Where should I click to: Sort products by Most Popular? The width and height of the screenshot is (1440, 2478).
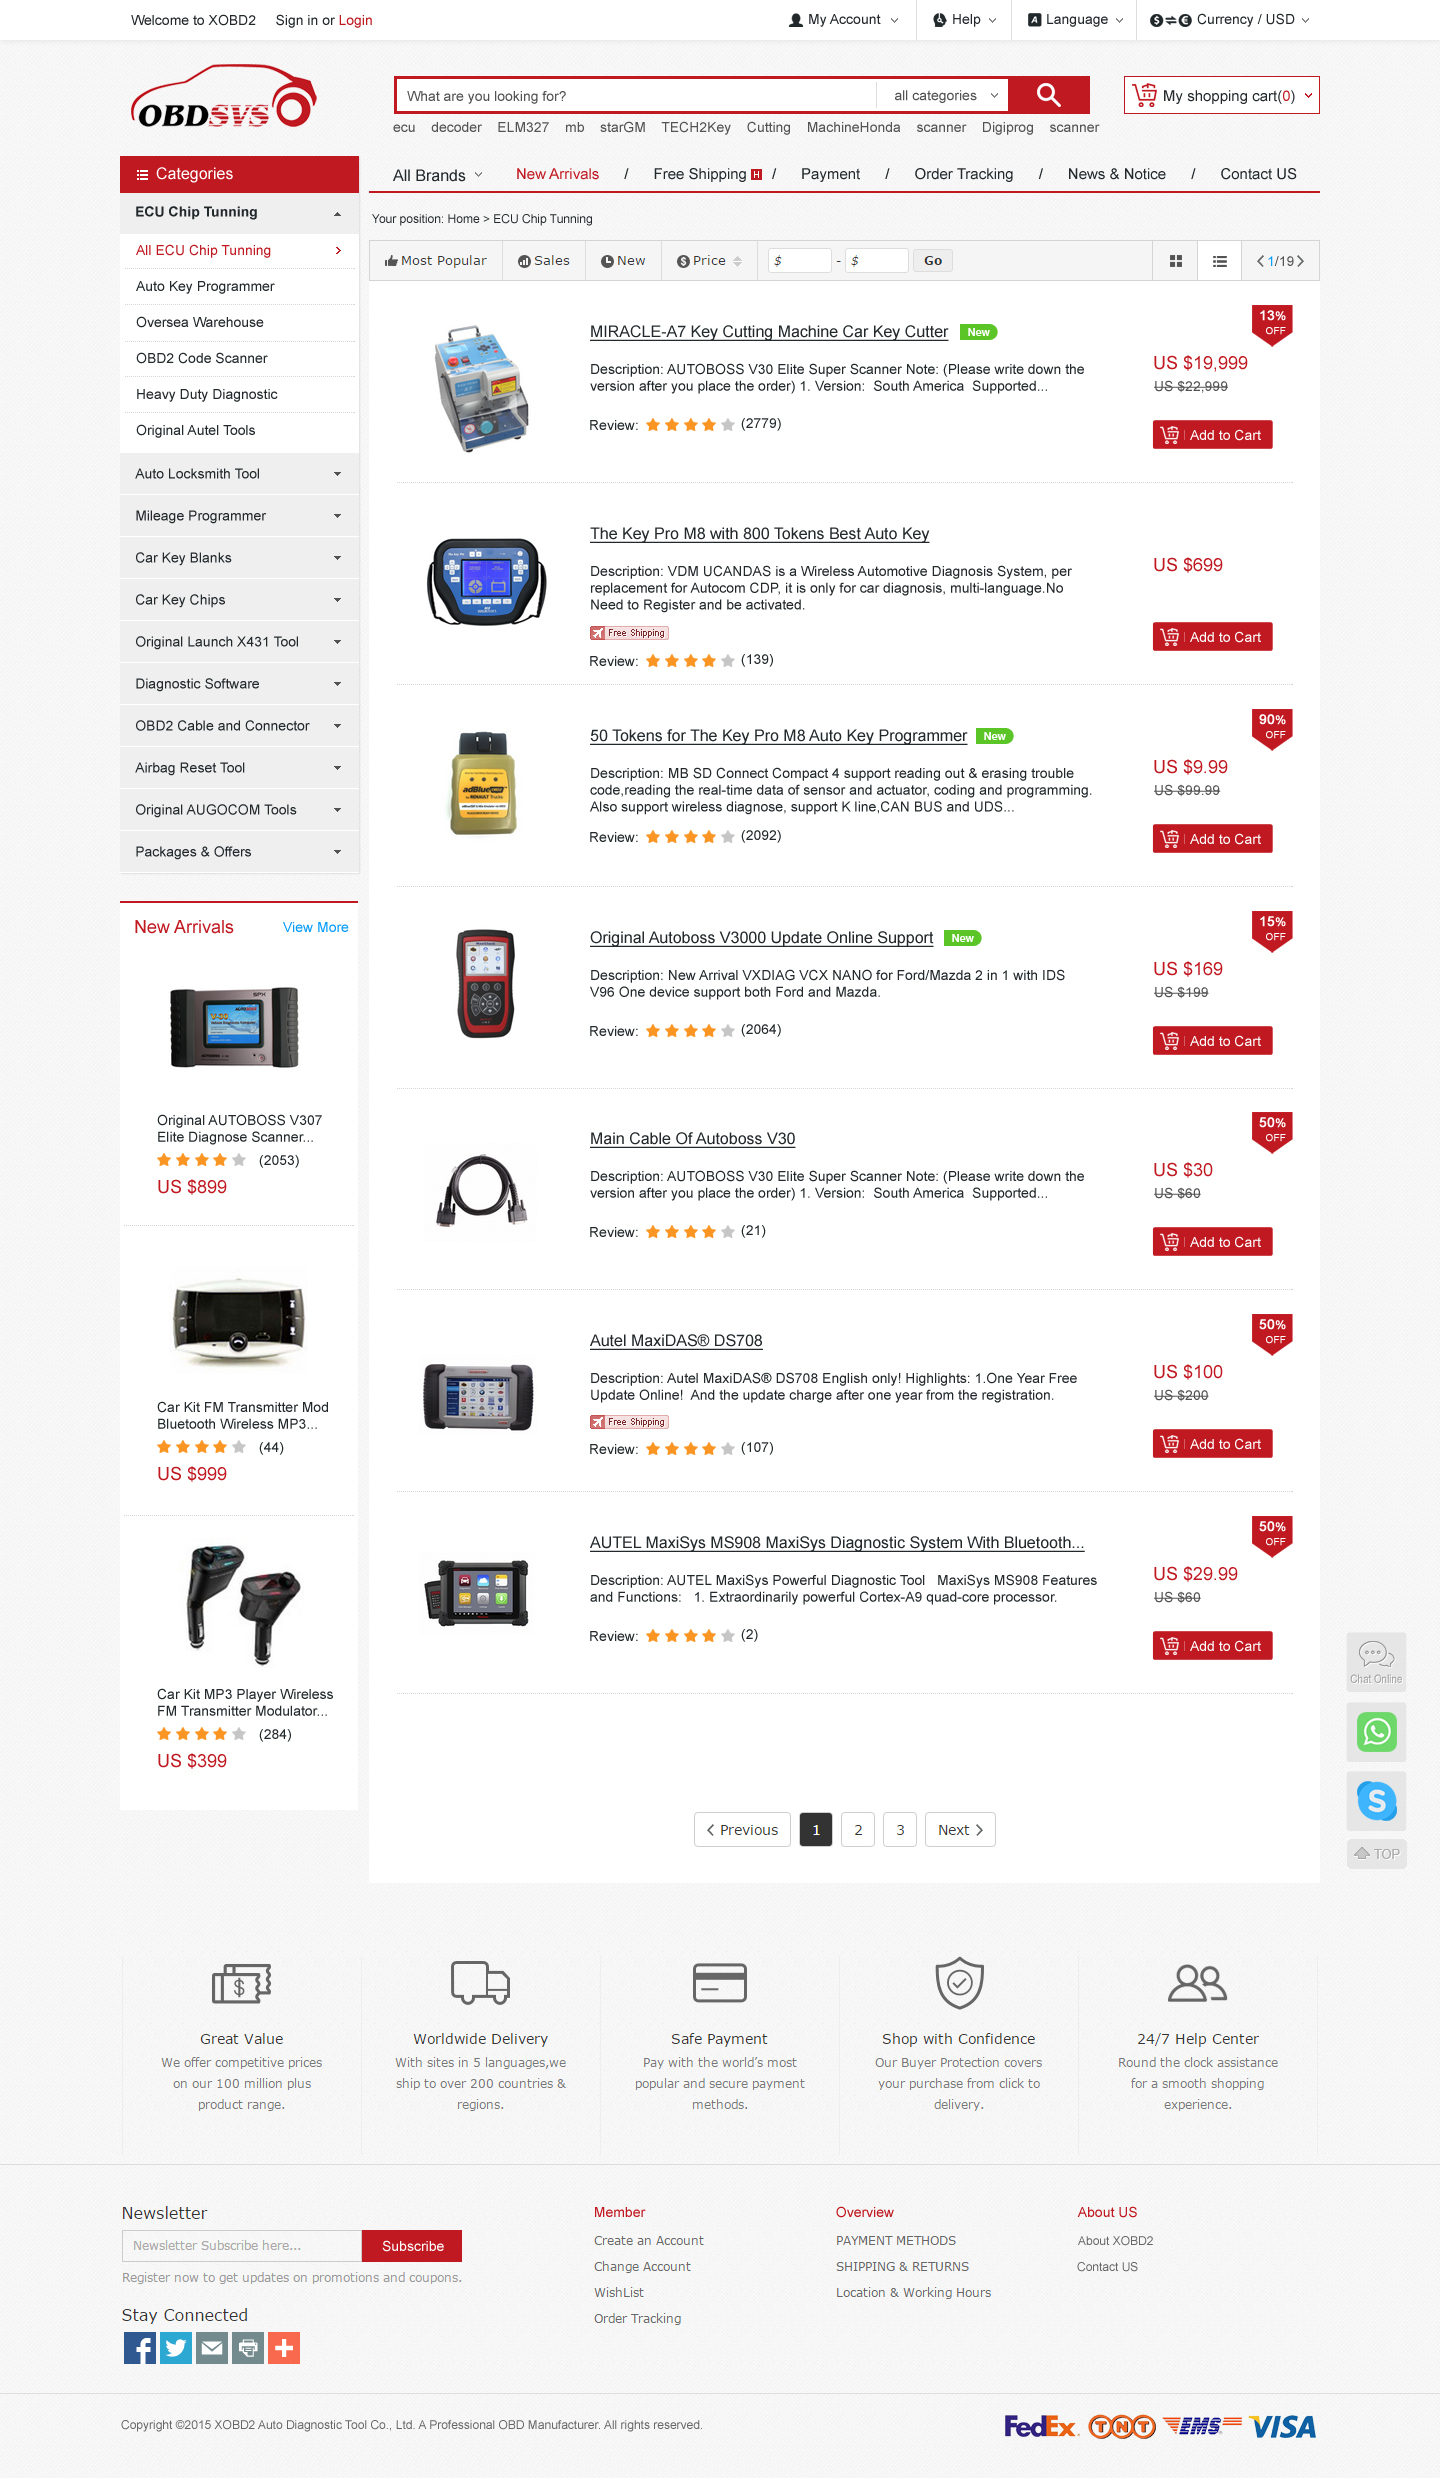(436, 261)
